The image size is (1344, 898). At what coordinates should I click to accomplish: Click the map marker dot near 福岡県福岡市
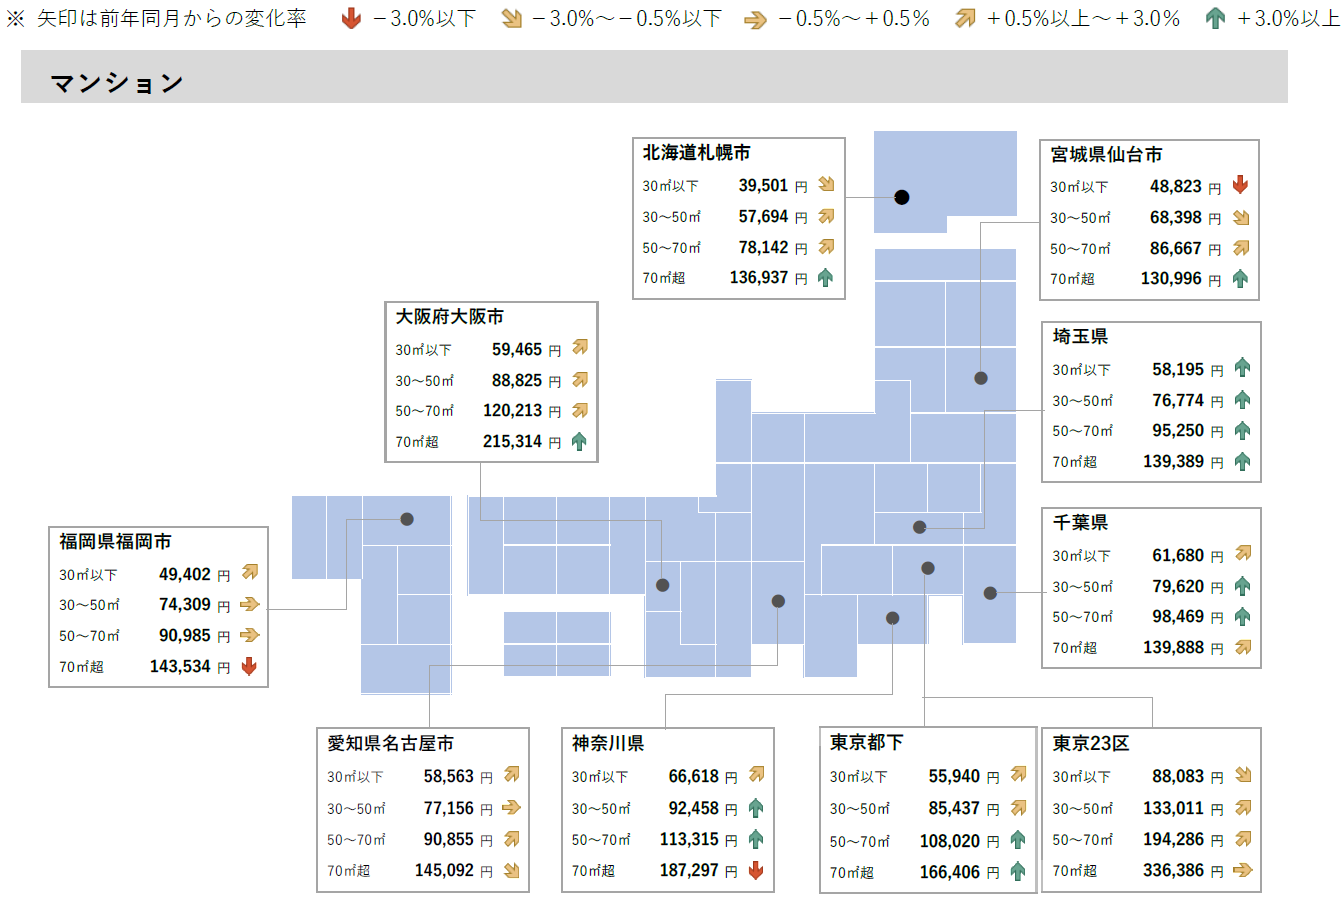tap(407, 519)
